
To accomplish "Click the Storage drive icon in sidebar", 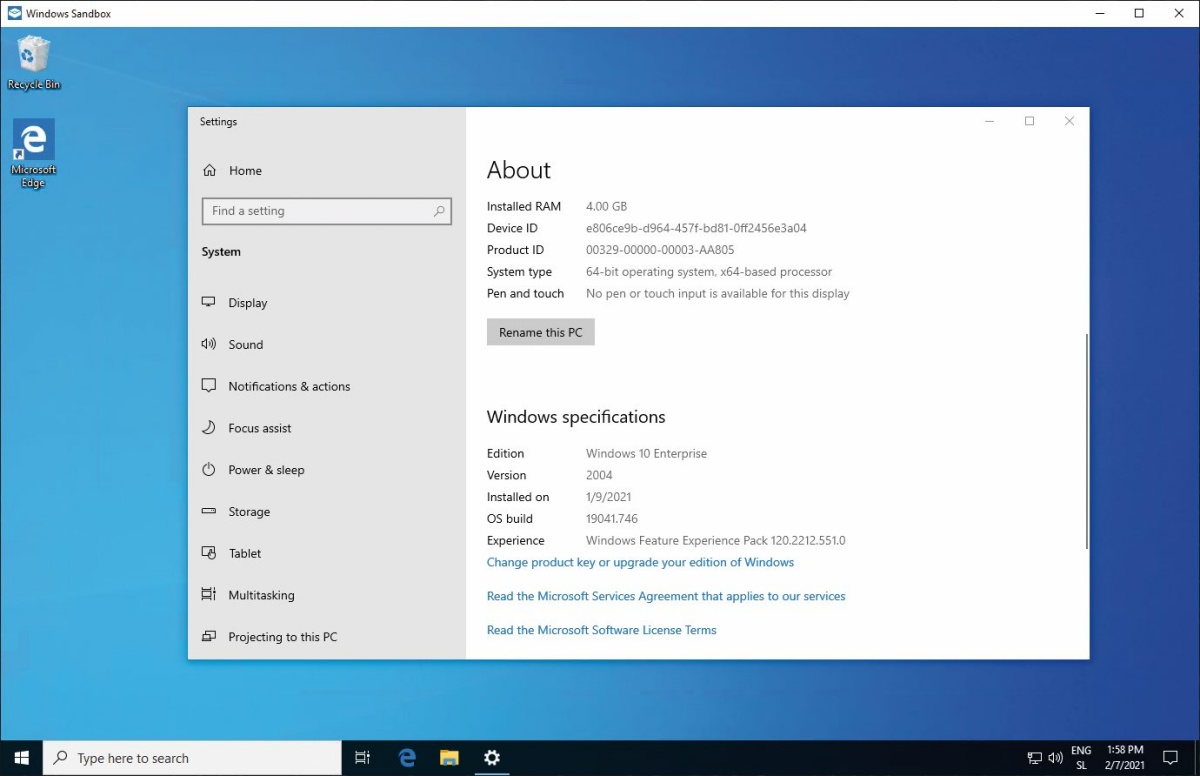I will tap(209, 511).
